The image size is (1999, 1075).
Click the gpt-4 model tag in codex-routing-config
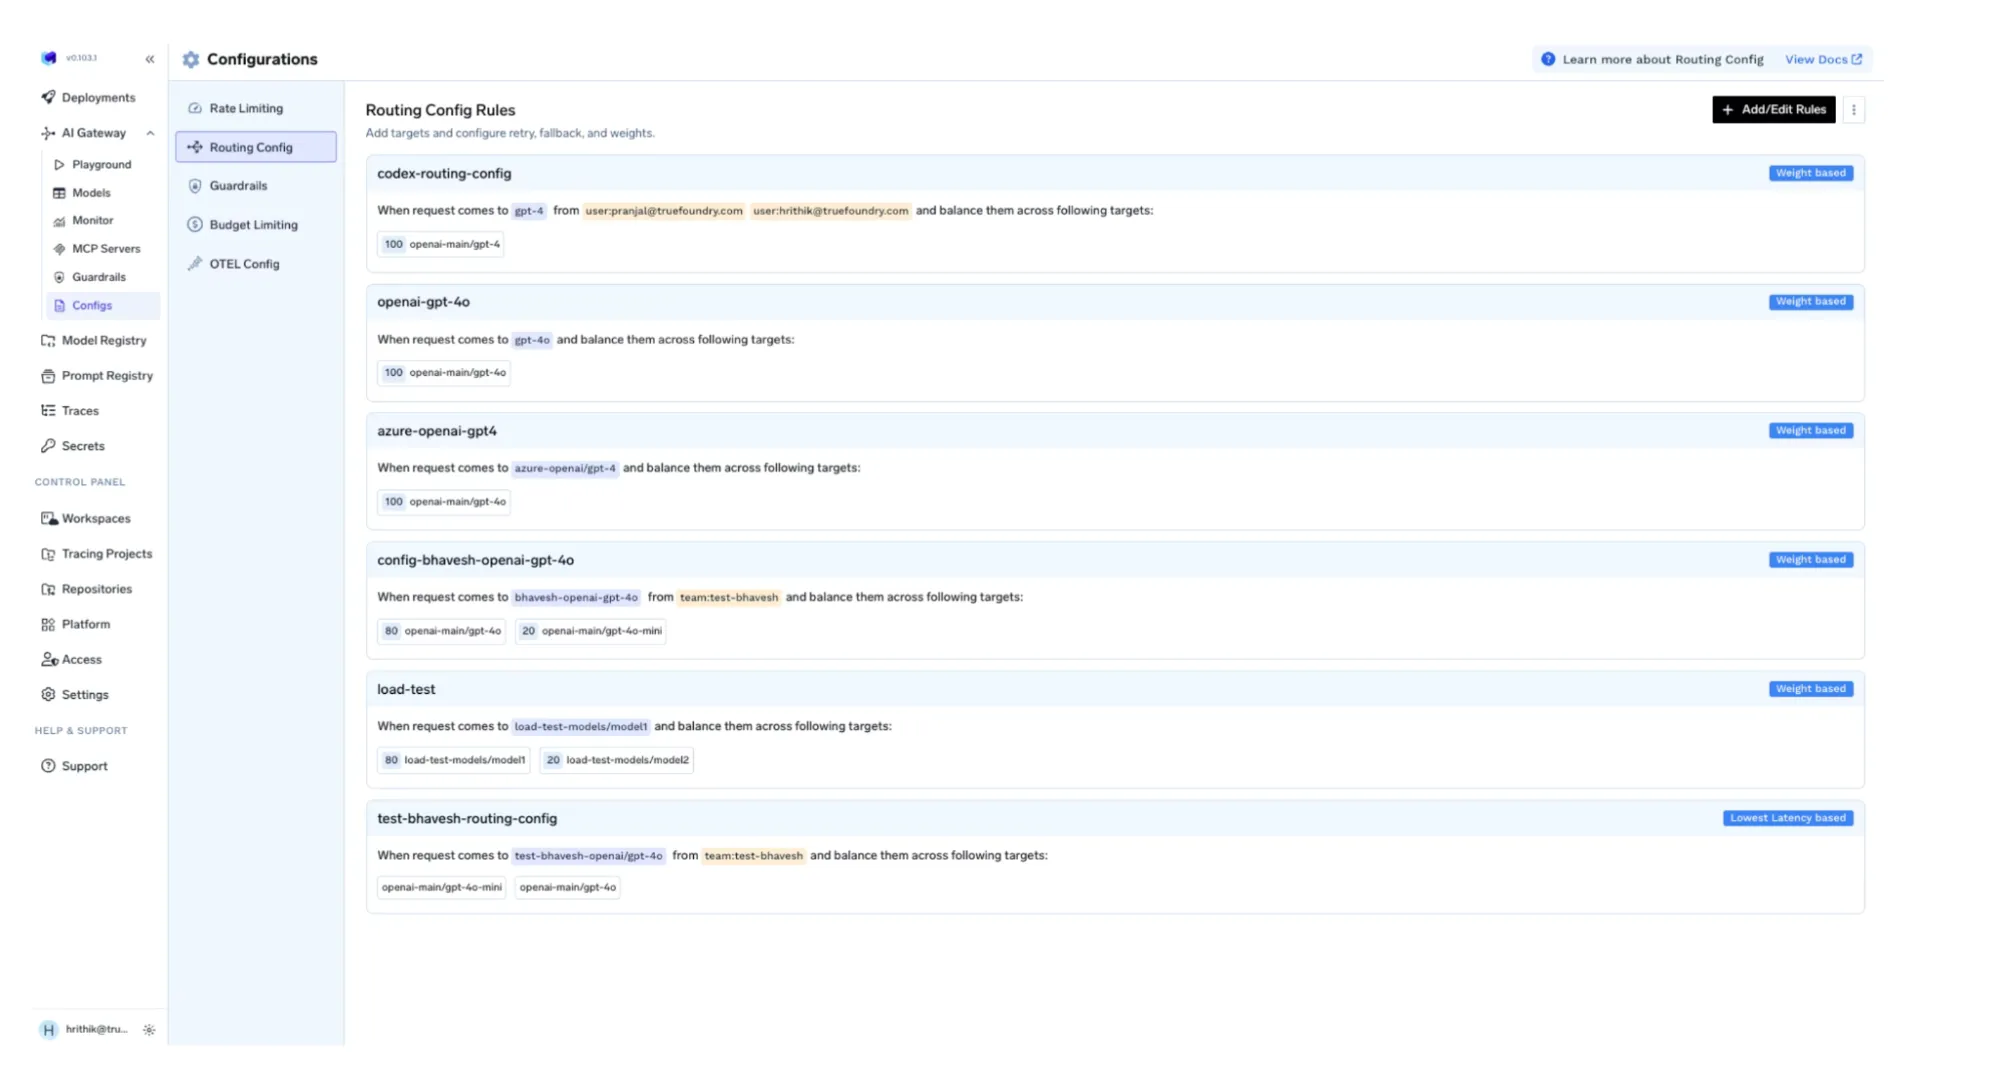coord(529,211)
